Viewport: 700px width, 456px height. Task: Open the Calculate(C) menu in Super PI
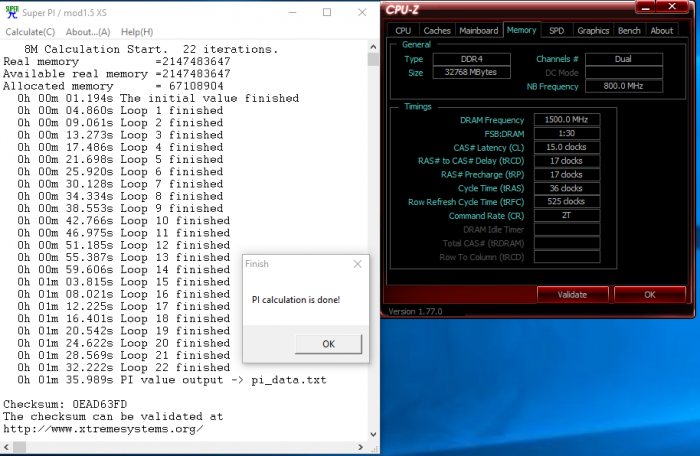(x=30, y=32)
